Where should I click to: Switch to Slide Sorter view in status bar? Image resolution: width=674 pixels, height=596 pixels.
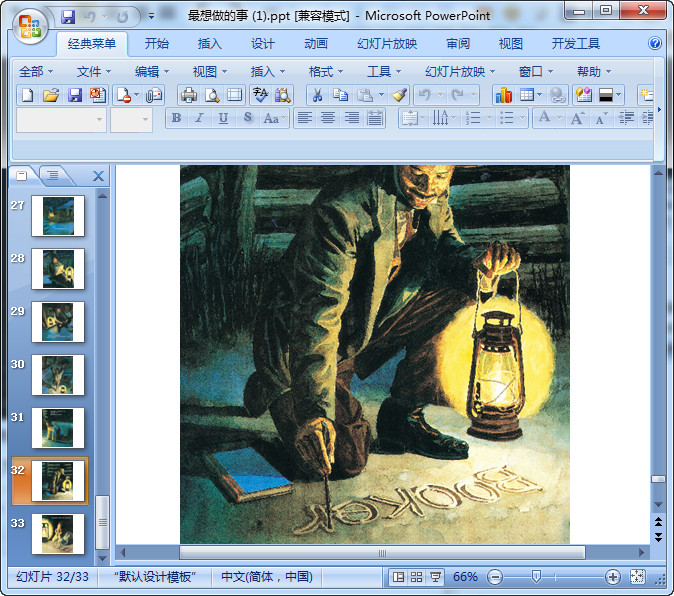(417, 577)
